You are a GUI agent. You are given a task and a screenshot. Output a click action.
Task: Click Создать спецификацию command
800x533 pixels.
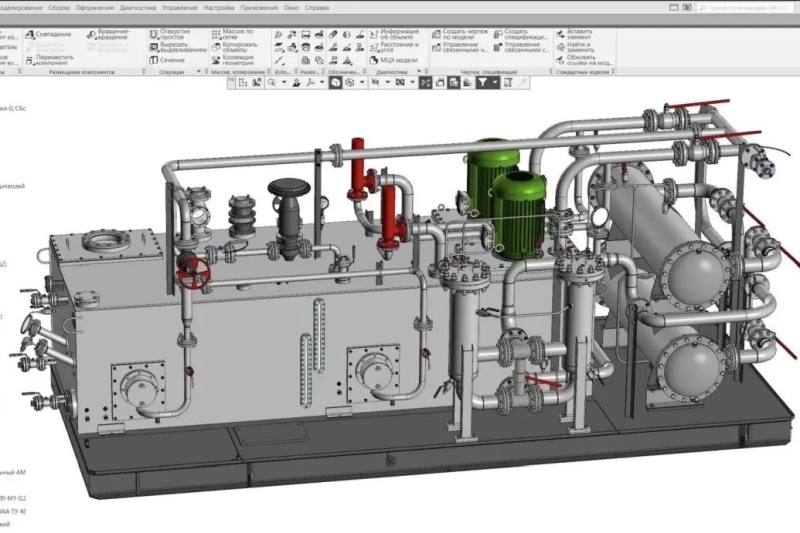(x=521, y=34)
